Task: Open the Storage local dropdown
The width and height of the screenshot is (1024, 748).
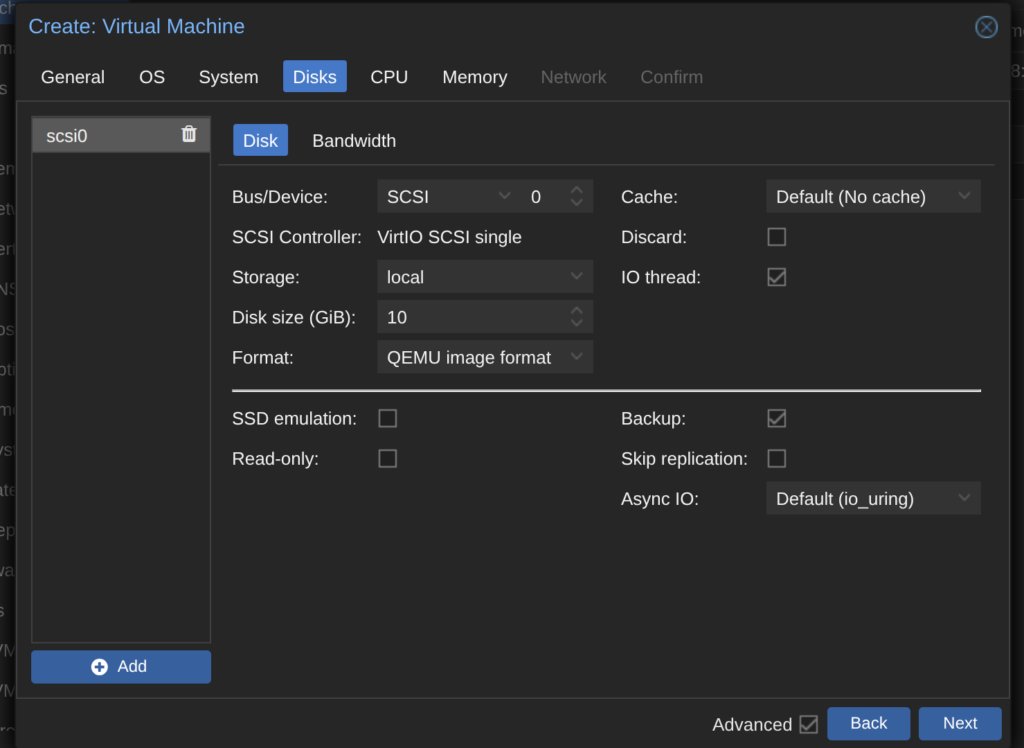Action: pos(484,277)
